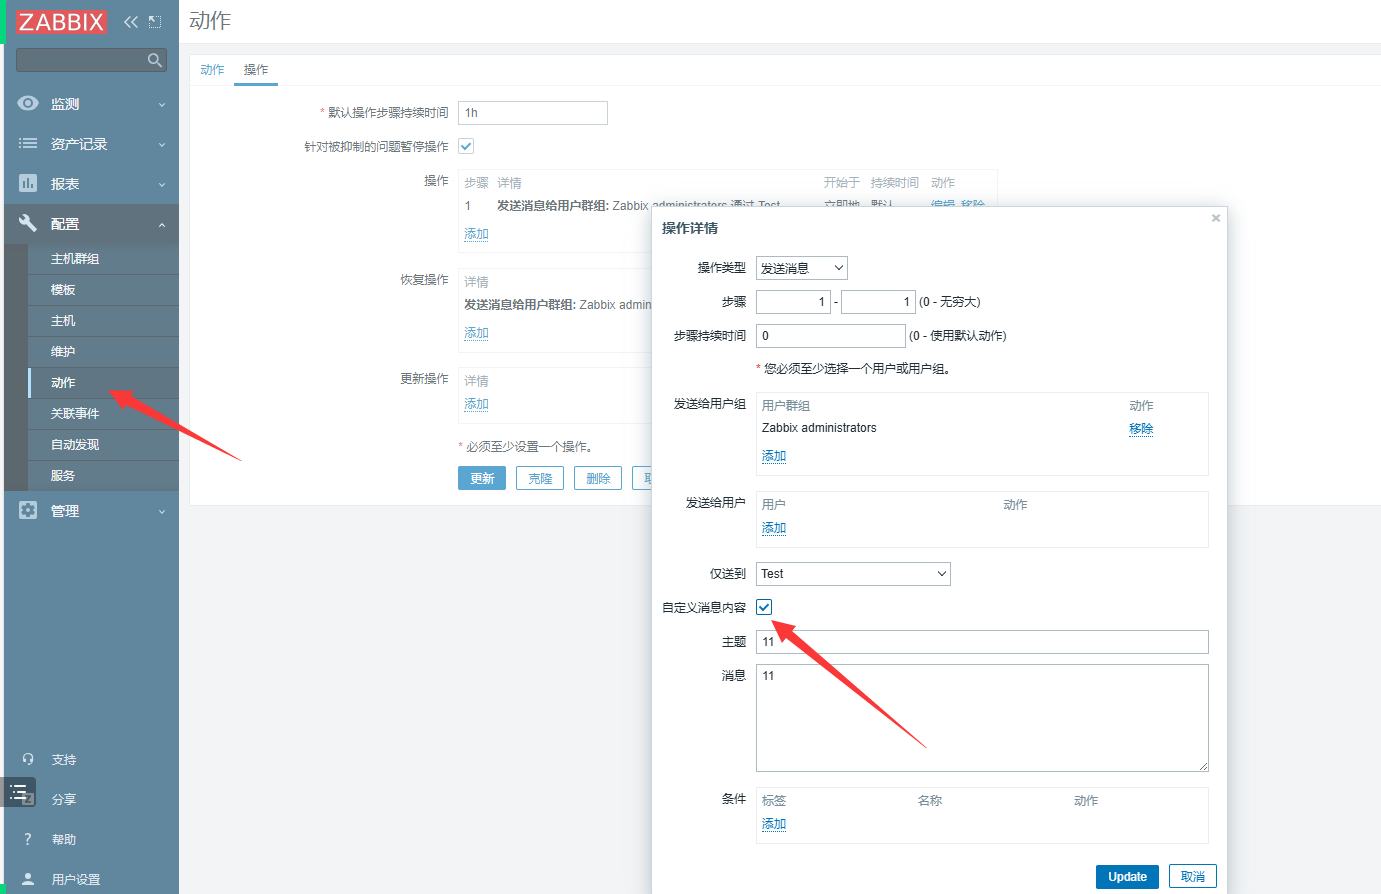Click chart icon for 报表
Screen dimensions: 1381x894
pos(28,183)
